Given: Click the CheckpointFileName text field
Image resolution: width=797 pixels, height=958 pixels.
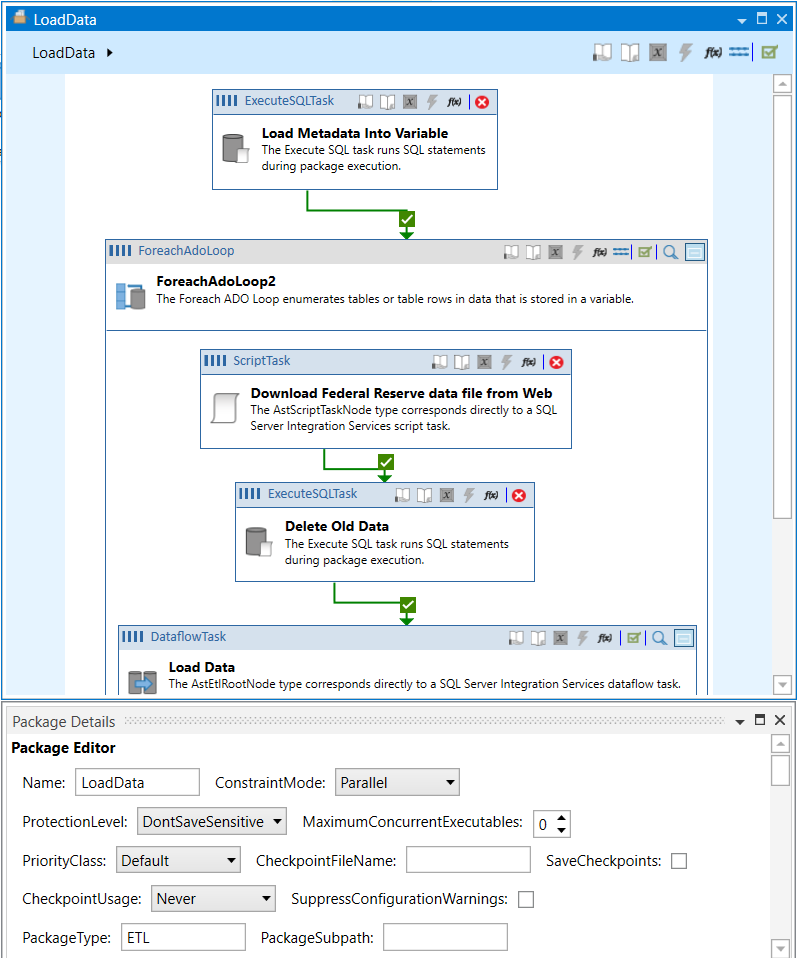Looking at the screenshot, I should click(467, 861).
